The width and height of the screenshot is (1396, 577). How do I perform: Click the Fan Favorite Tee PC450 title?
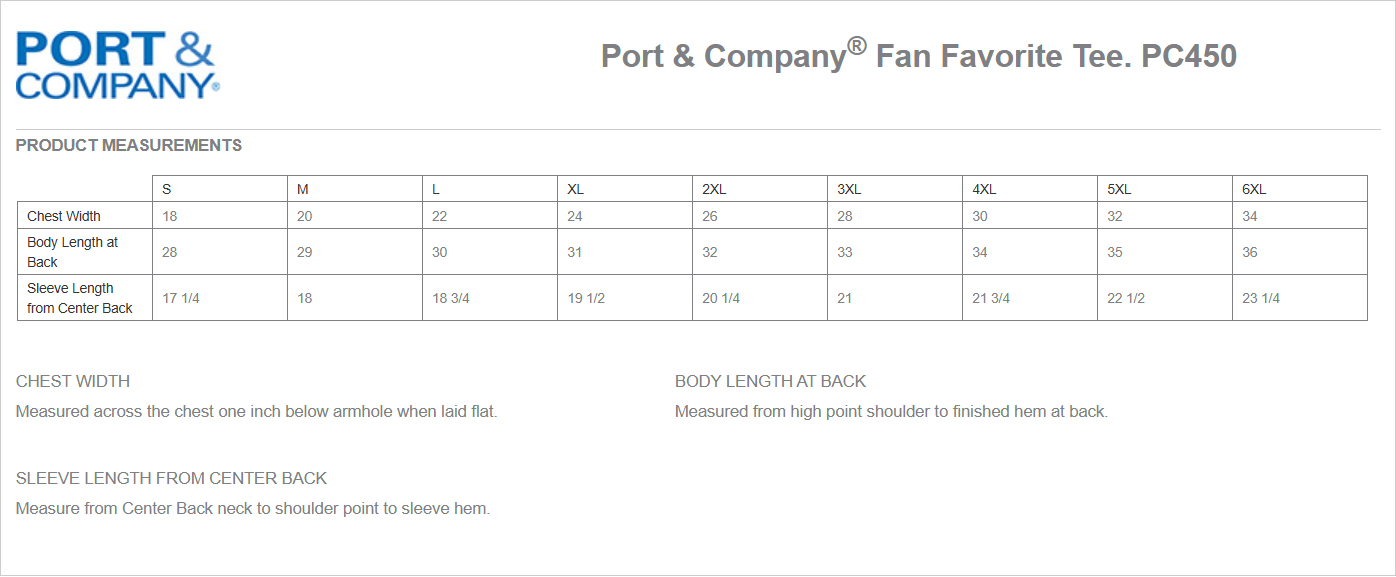pyautogui.click(x=918, y=56)
